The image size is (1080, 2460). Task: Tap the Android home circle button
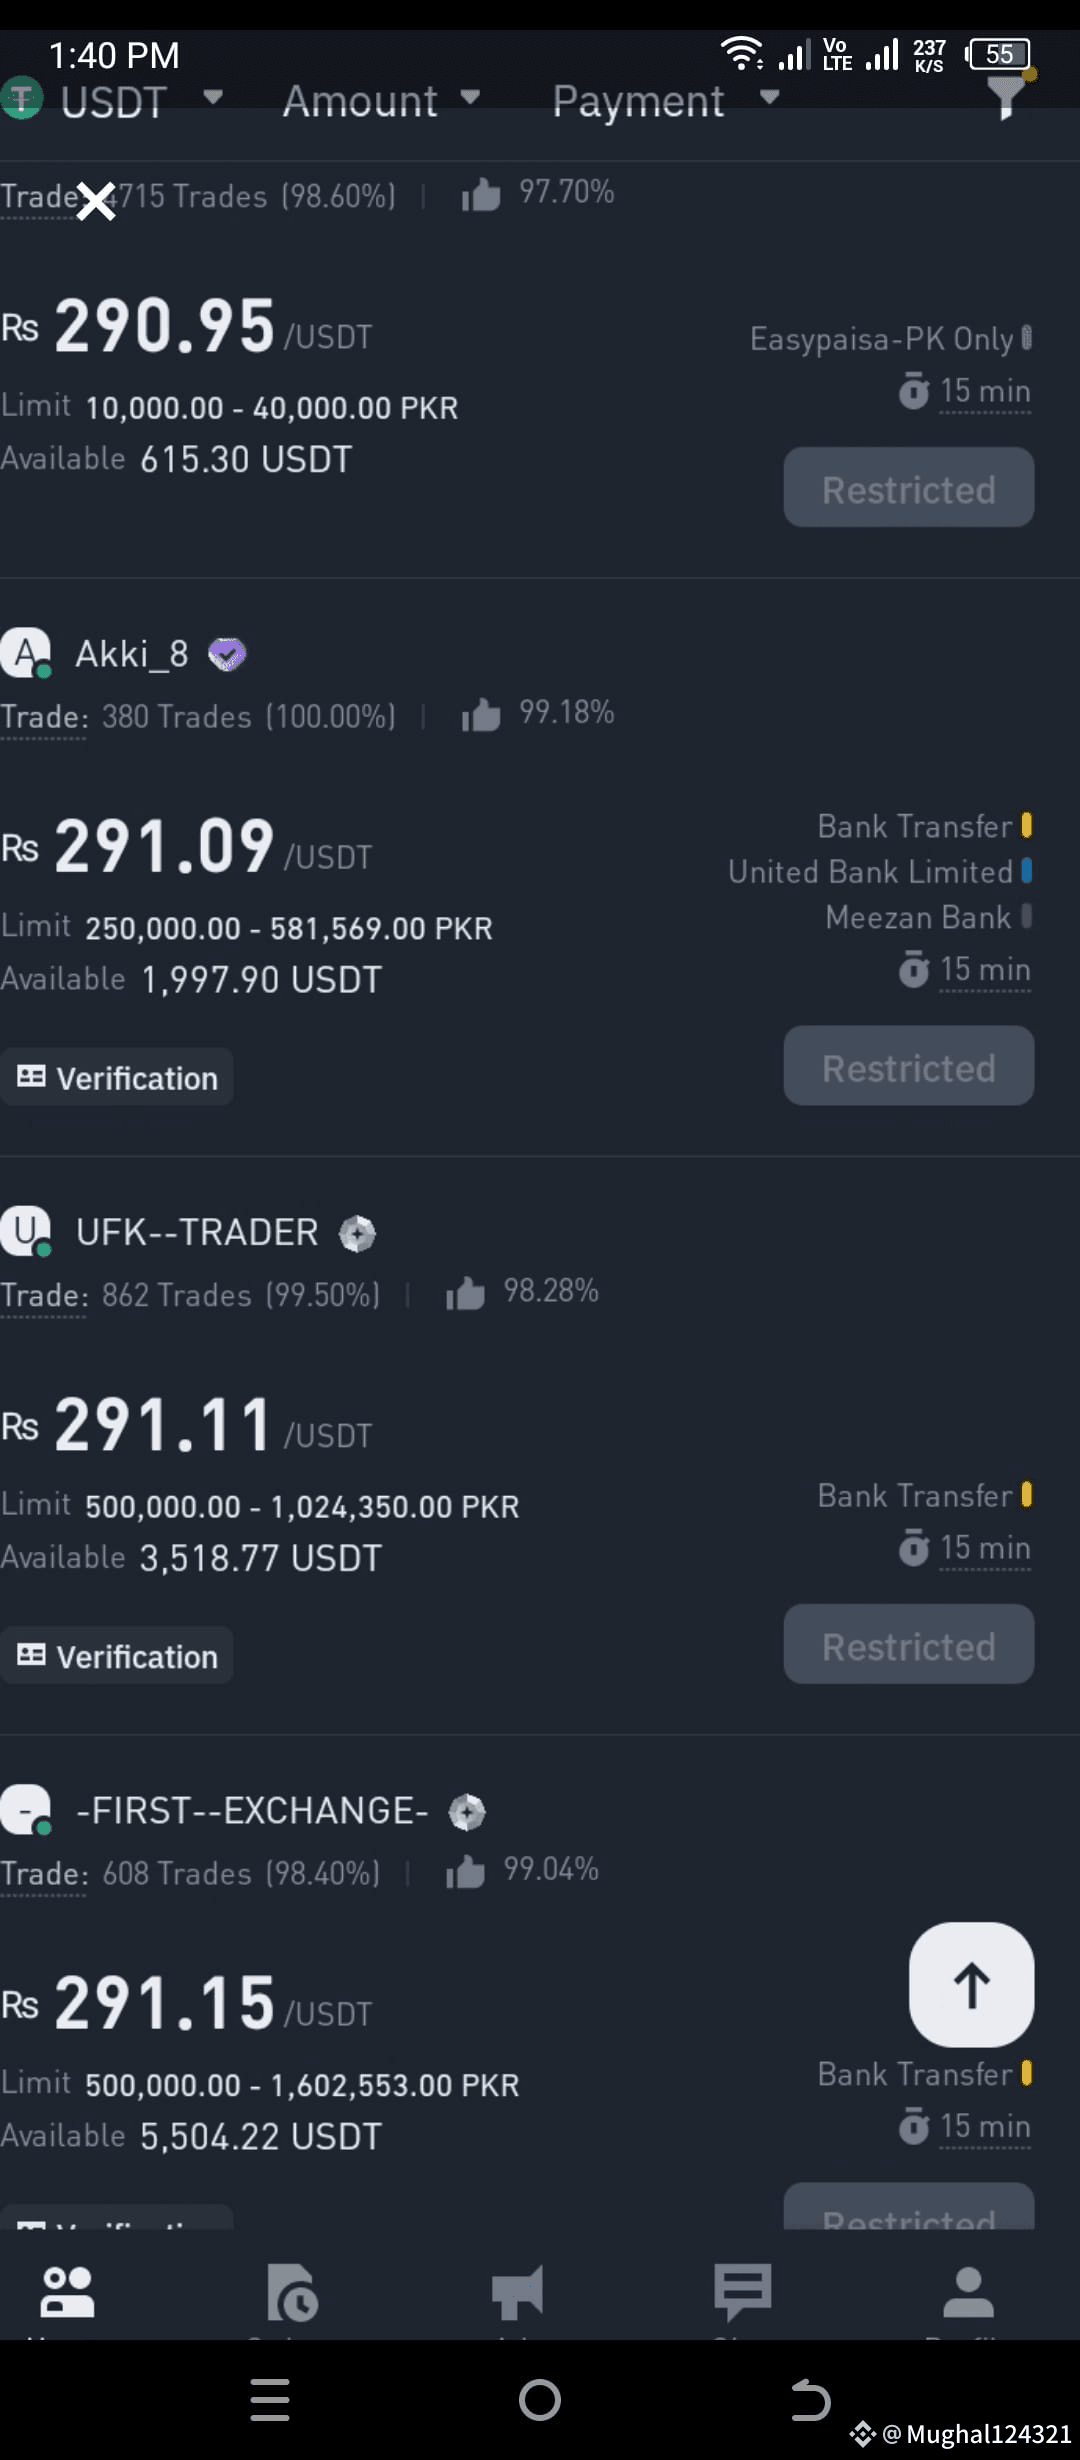[x=540, y=2400]
